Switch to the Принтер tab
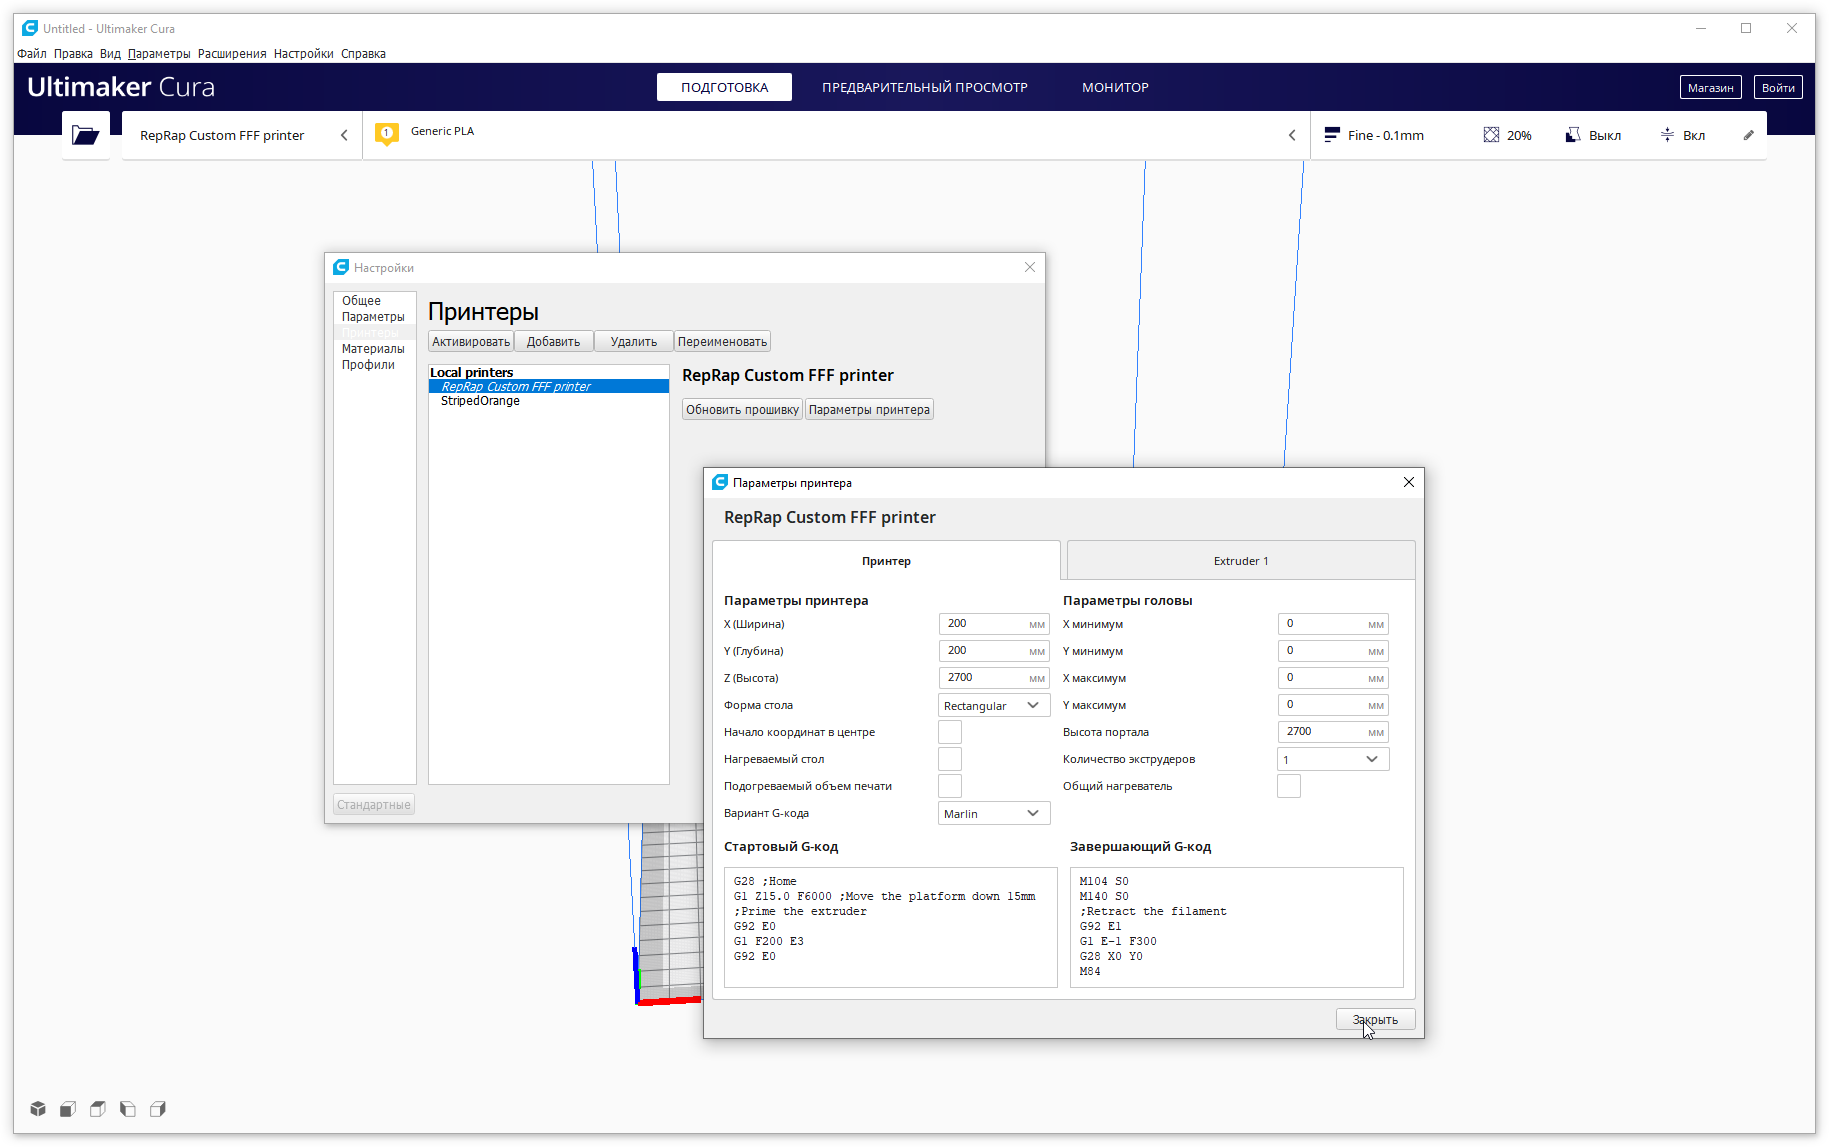 886,561
